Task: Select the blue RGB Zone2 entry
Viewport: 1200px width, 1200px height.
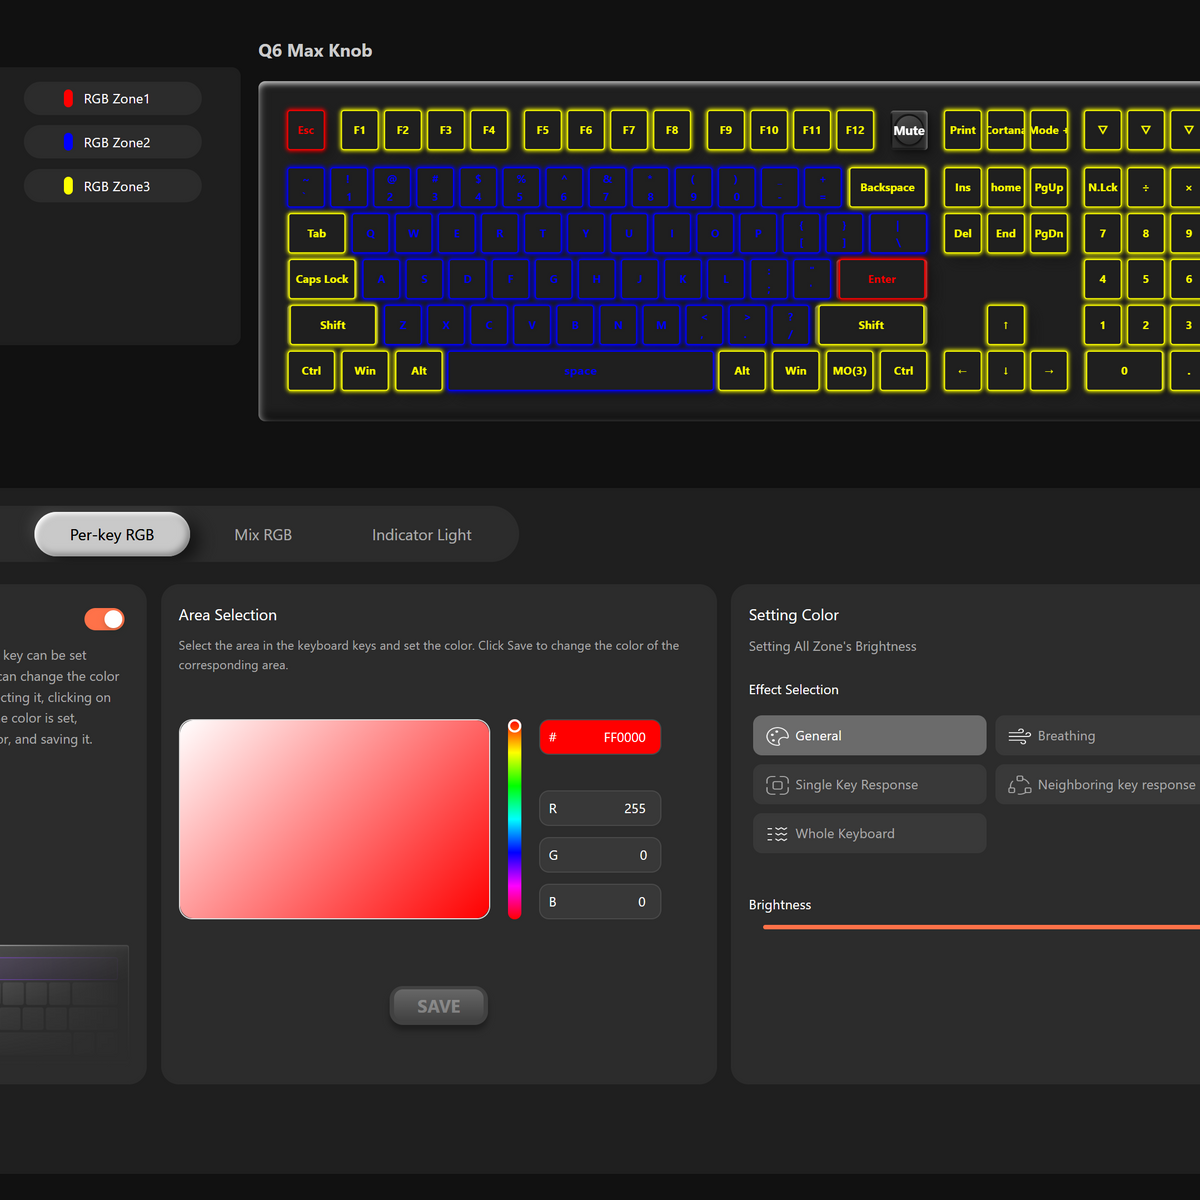Action: pyautogui.click(x=112, y=143)
